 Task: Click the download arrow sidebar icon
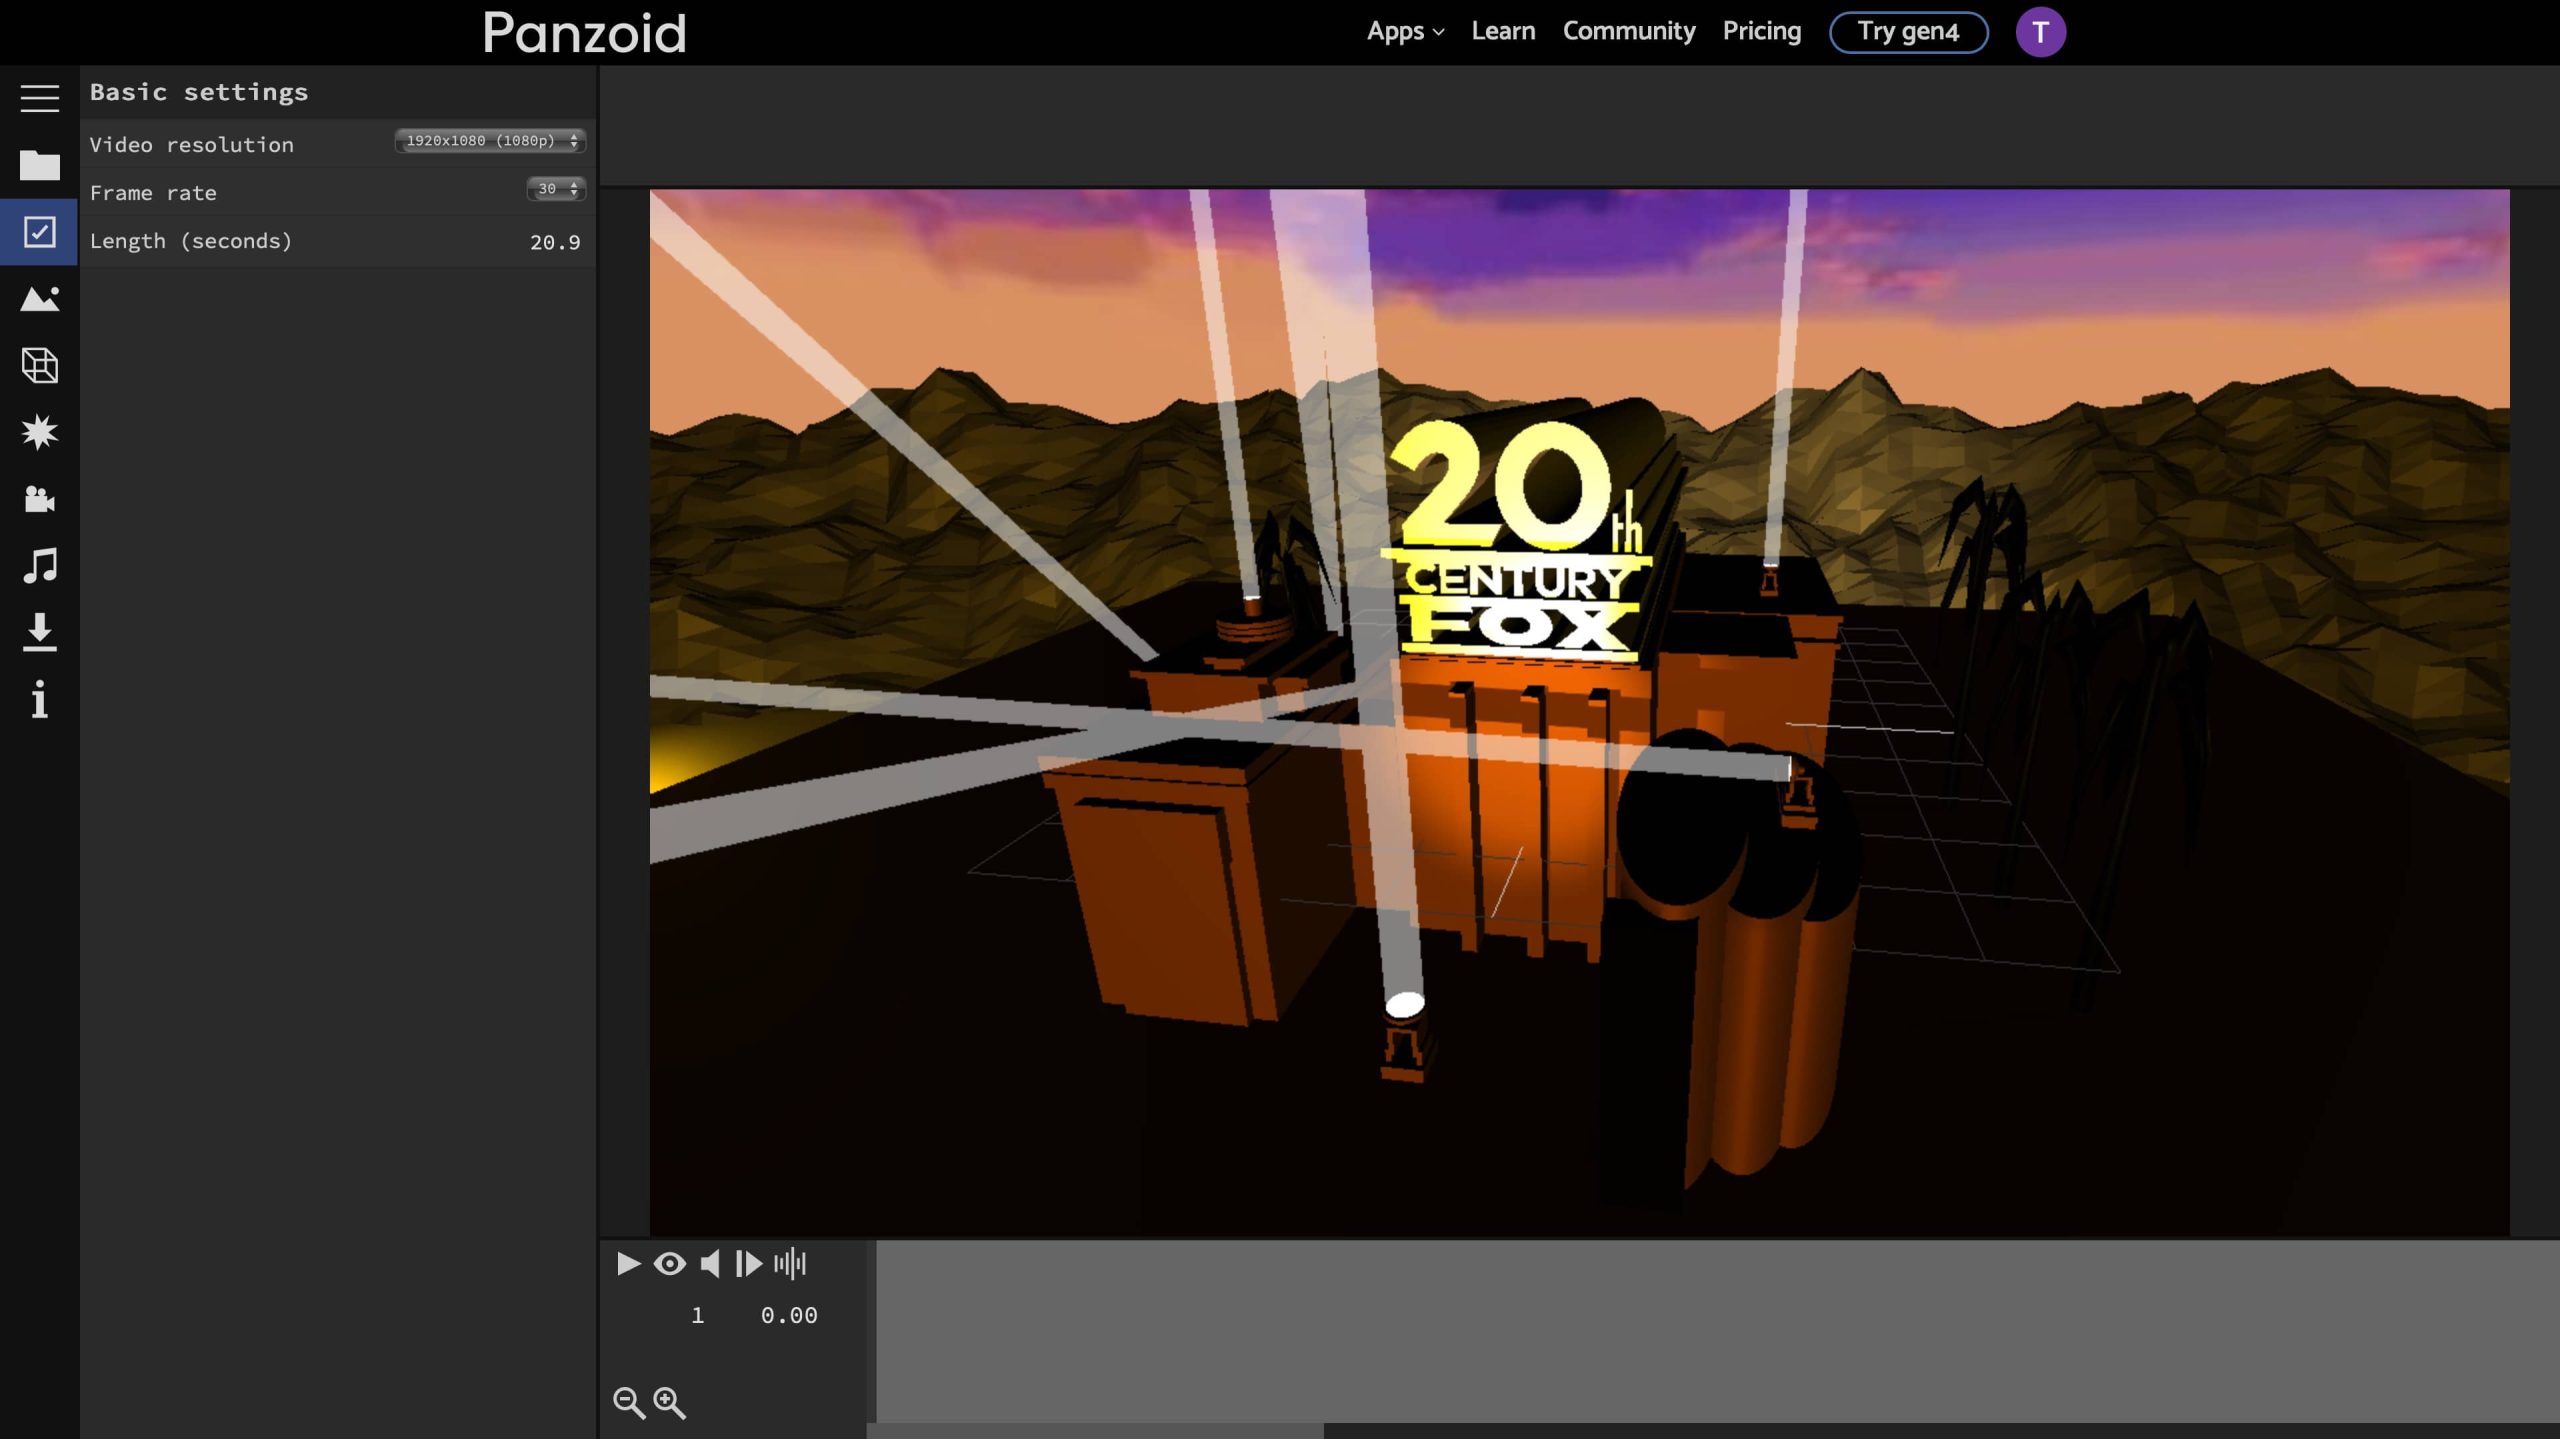click(x=39, y=633)
